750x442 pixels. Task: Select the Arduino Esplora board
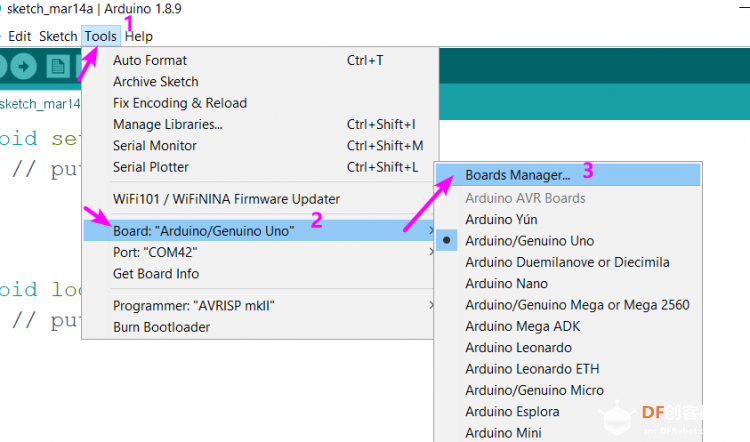[x=568, y=412]
